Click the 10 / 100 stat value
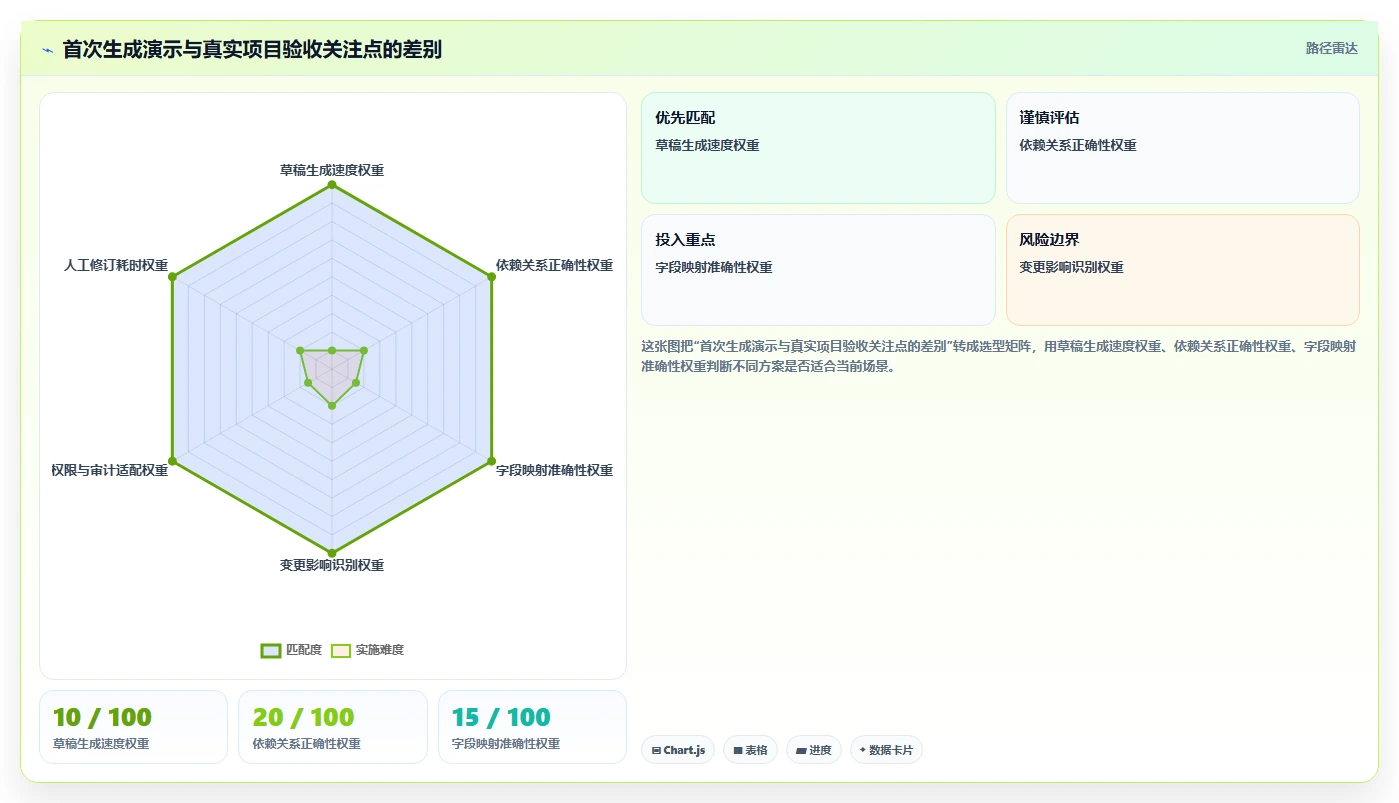The height and width of the screenshot is (803, 1399). [102, 717]
